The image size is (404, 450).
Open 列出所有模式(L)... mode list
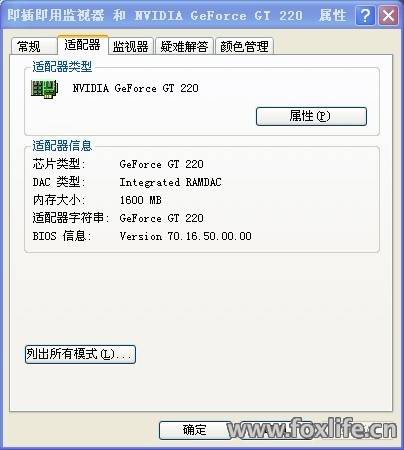pos(80,354)
